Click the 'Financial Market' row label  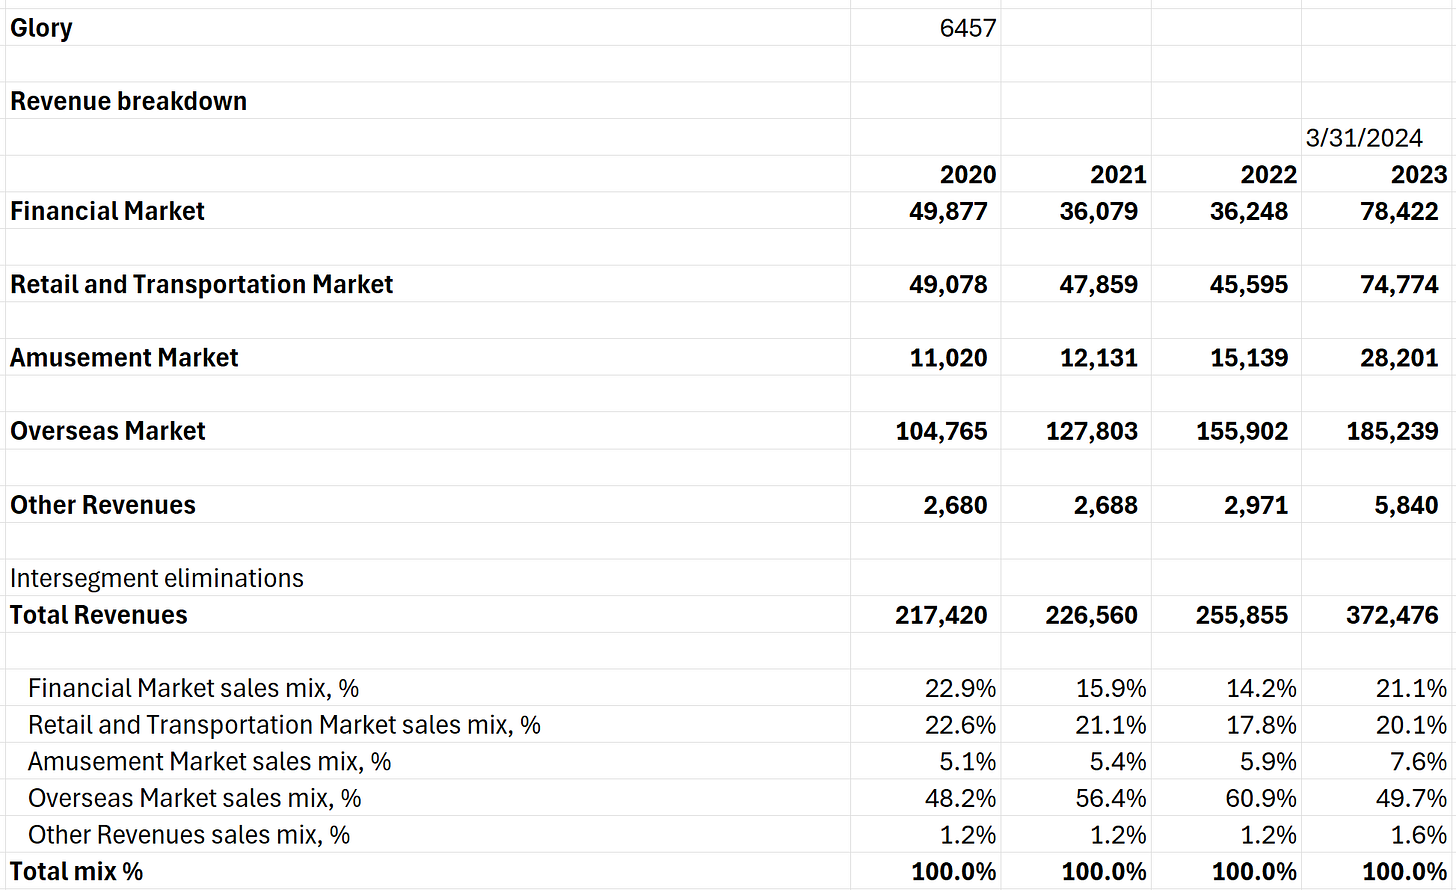tap(107, 211)
